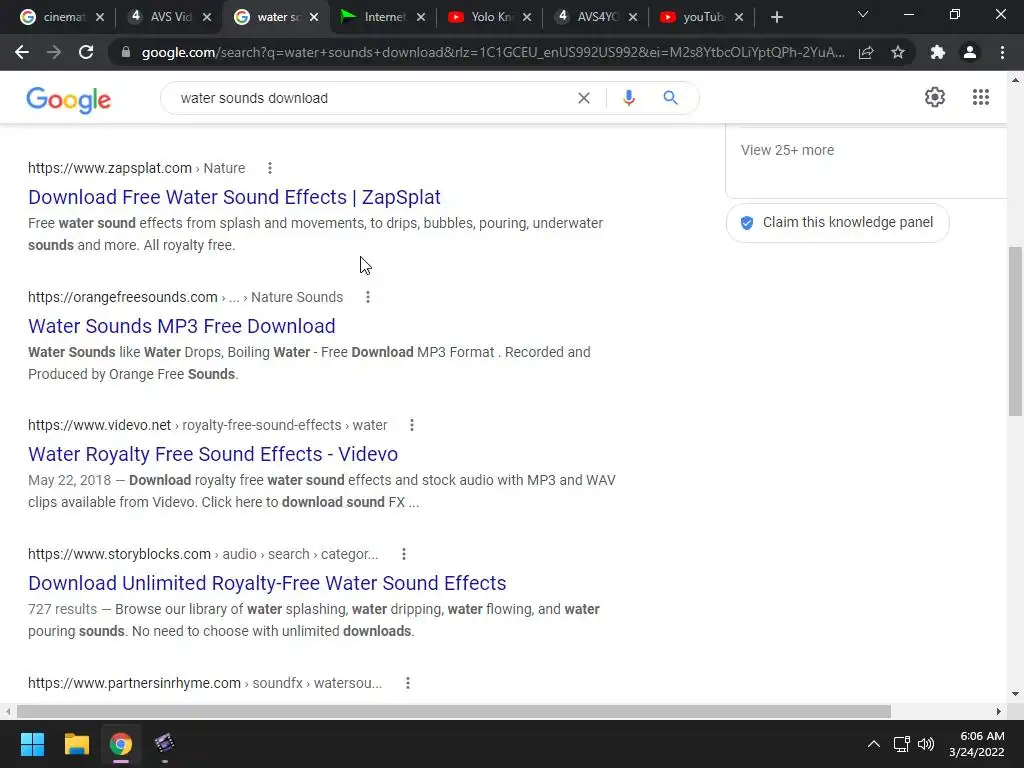Open the about-this-result menu for the orangefreesounds result
1024x768 pixels.
click(x=368, y=297)
